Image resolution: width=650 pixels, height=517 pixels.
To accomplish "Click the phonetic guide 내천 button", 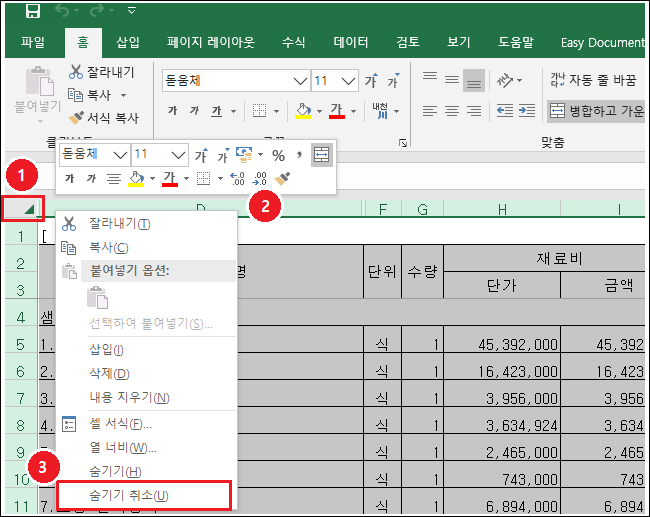I will tap(380, 111).
